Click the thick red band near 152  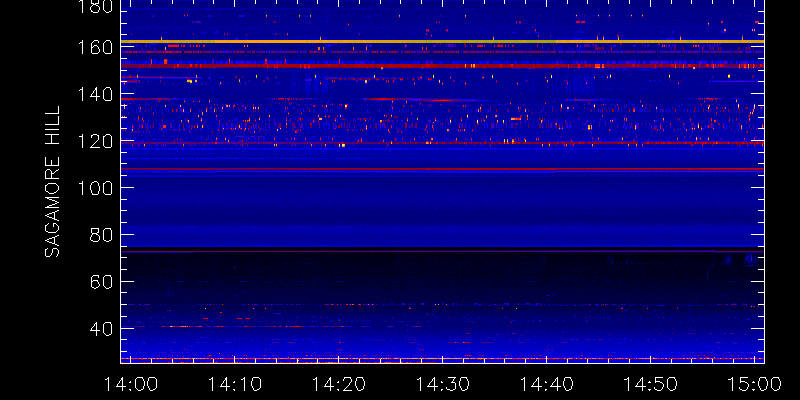pos(442,66)
